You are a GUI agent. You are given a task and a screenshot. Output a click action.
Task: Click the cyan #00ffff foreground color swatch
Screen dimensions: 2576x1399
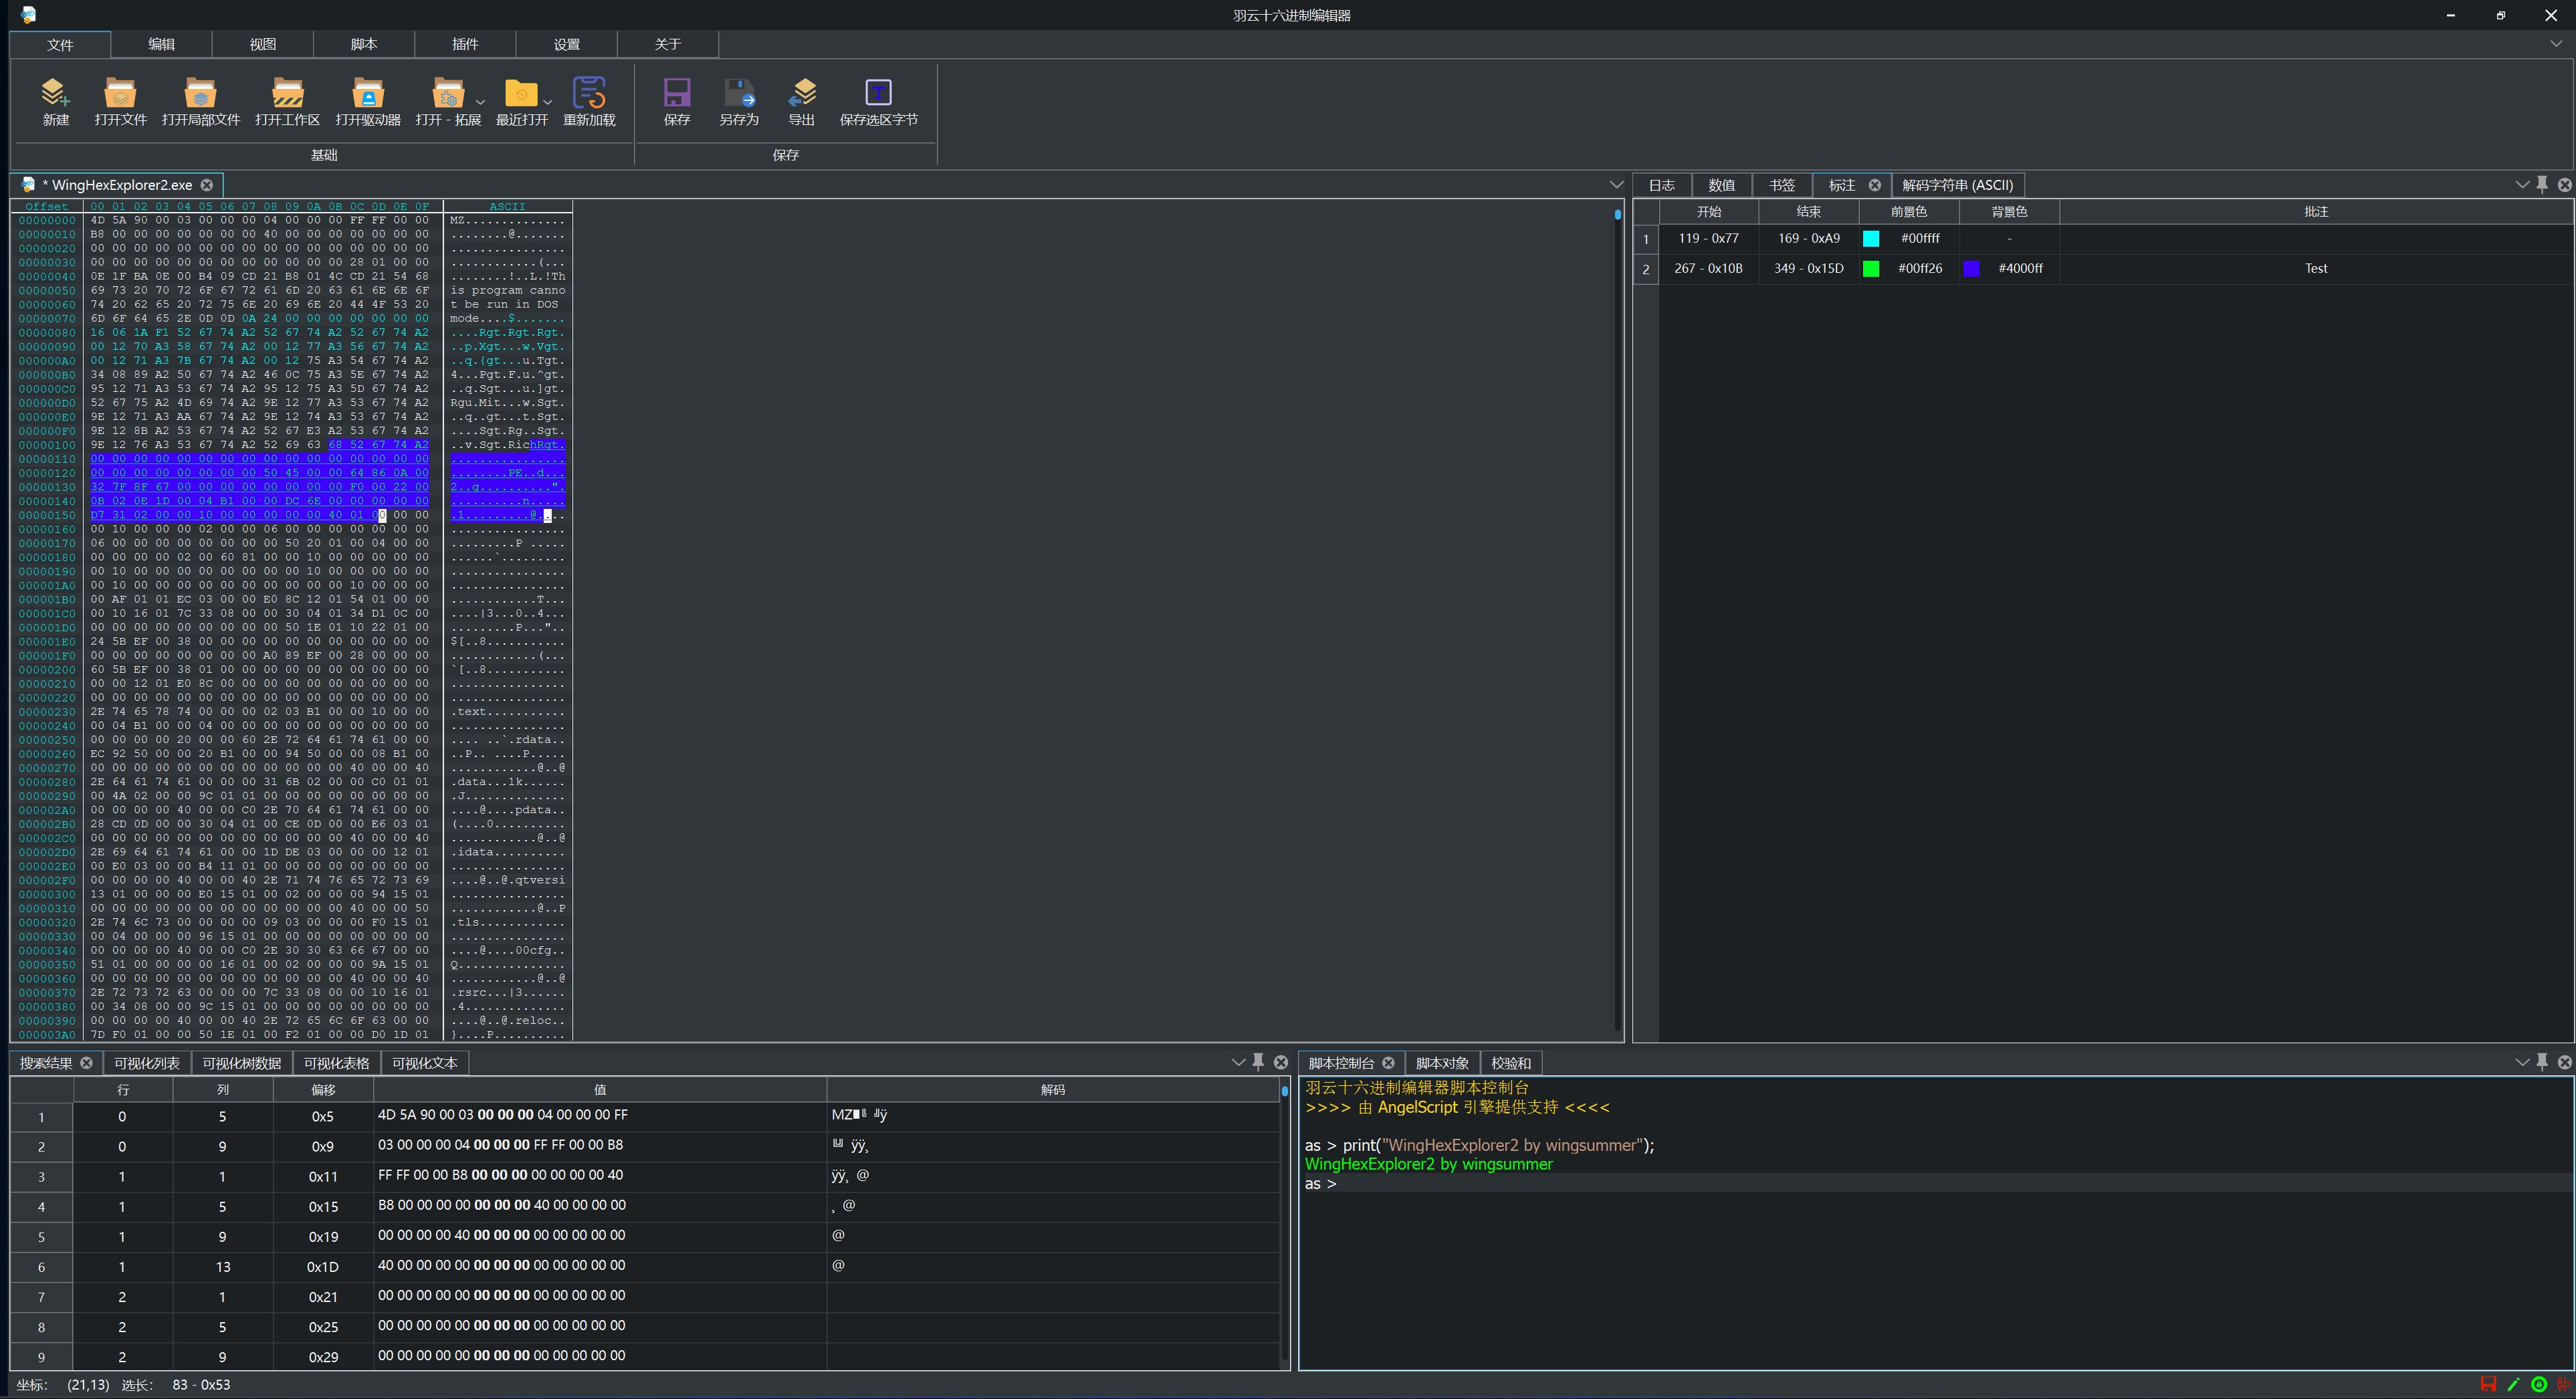coord(1871,239)
